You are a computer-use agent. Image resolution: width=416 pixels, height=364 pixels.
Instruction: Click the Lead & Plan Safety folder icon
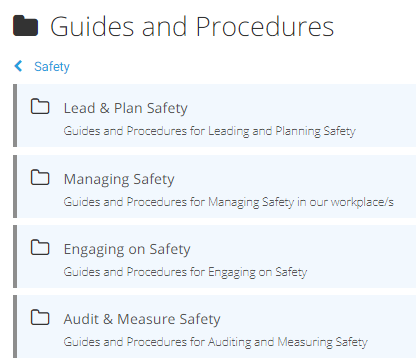(40, 107)
